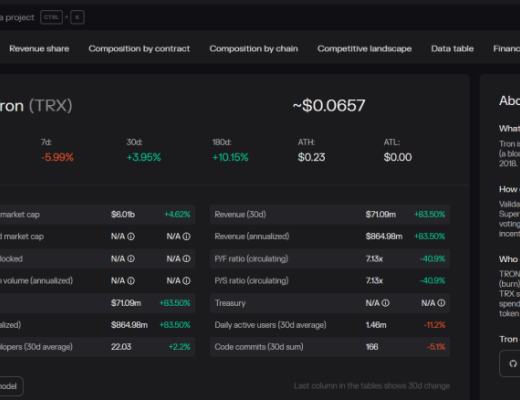Click market cap change +4.62%
Image resolution: width=520 pixels, height=400 pixels.
coord(177,214)
